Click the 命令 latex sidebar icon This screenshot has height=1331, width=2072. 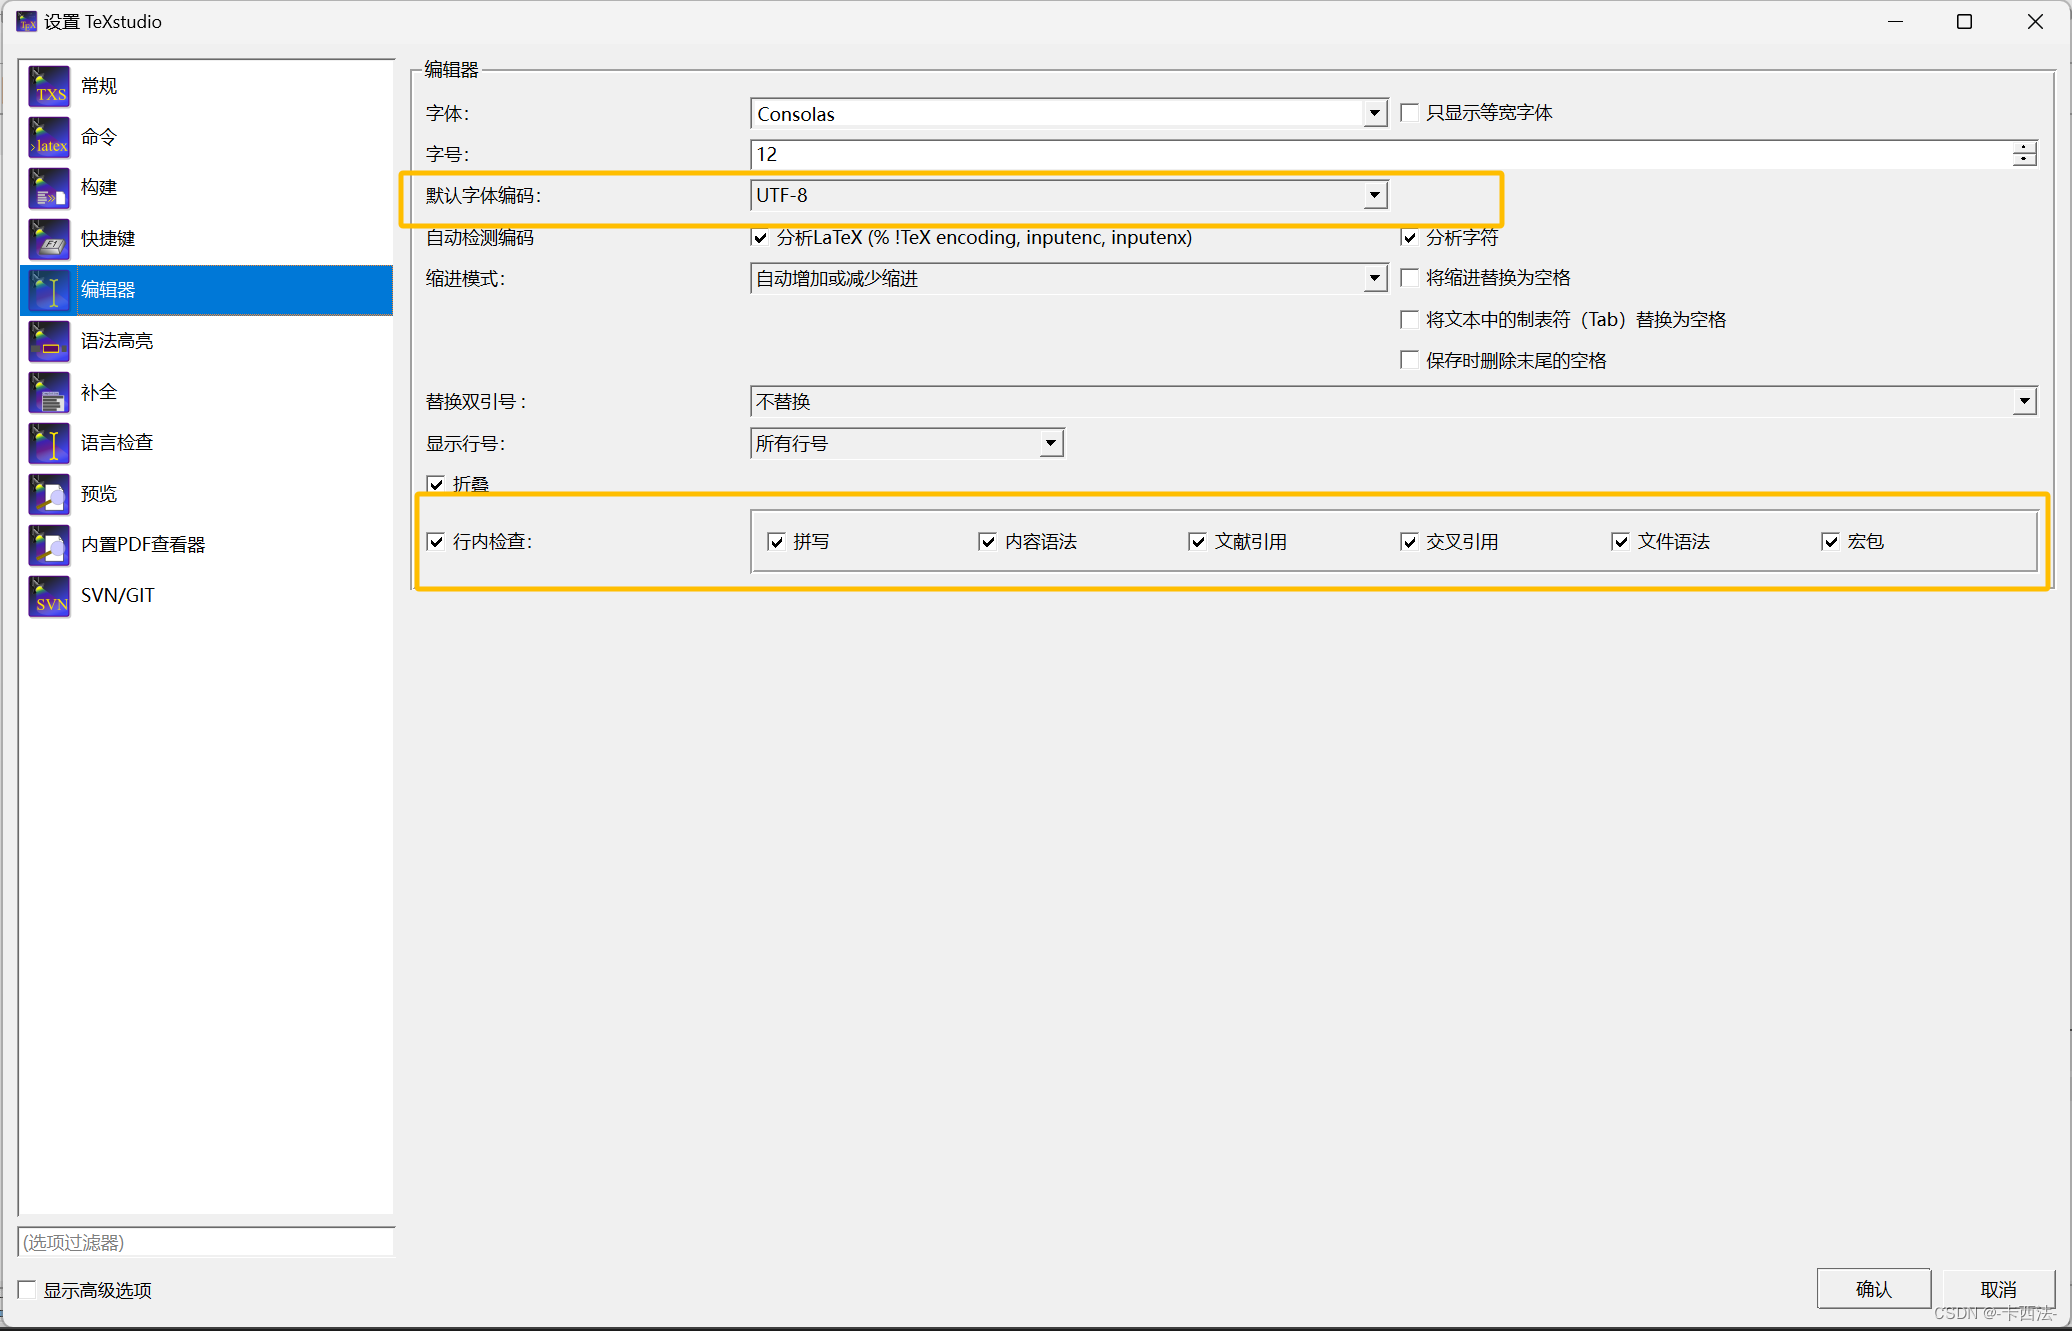(49, 137)
